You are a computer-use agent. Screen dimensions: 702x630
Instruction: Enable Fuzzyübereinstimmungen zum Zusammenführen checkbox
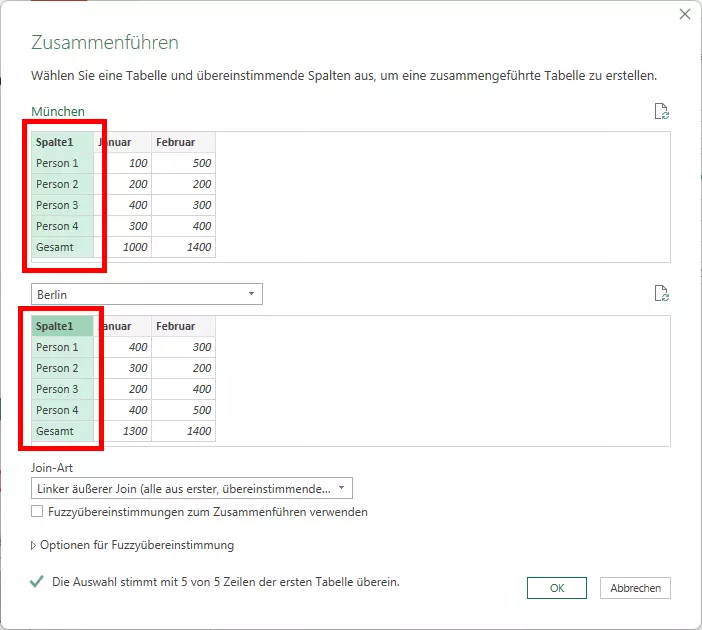tap(37, 512)
